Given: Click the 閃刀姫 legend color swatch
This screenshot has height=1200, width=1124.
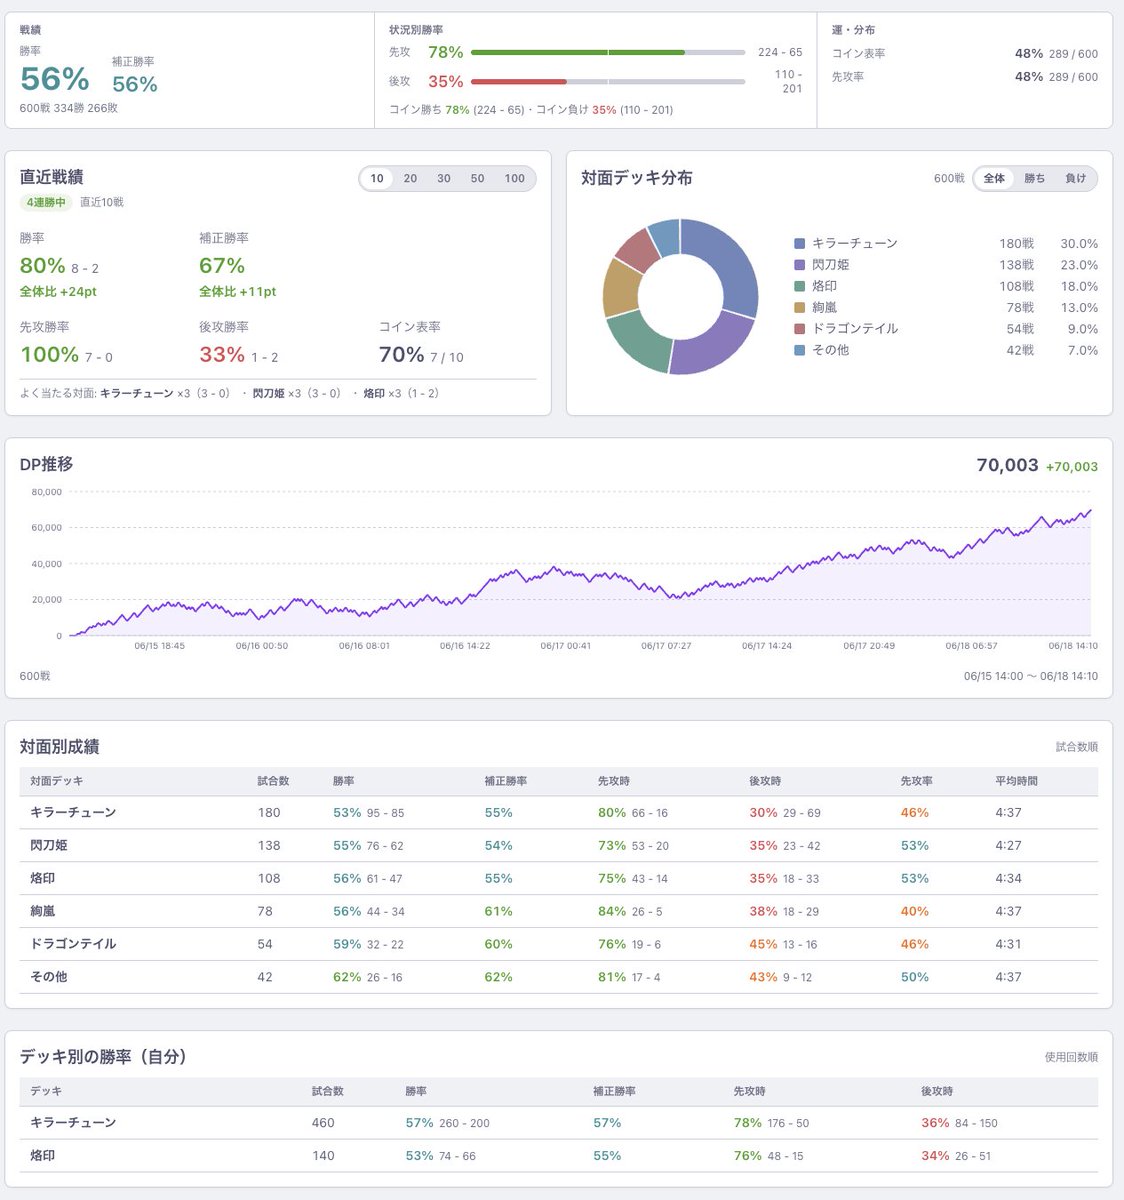Looking at the screenshot, I should [x=799, y=265].
